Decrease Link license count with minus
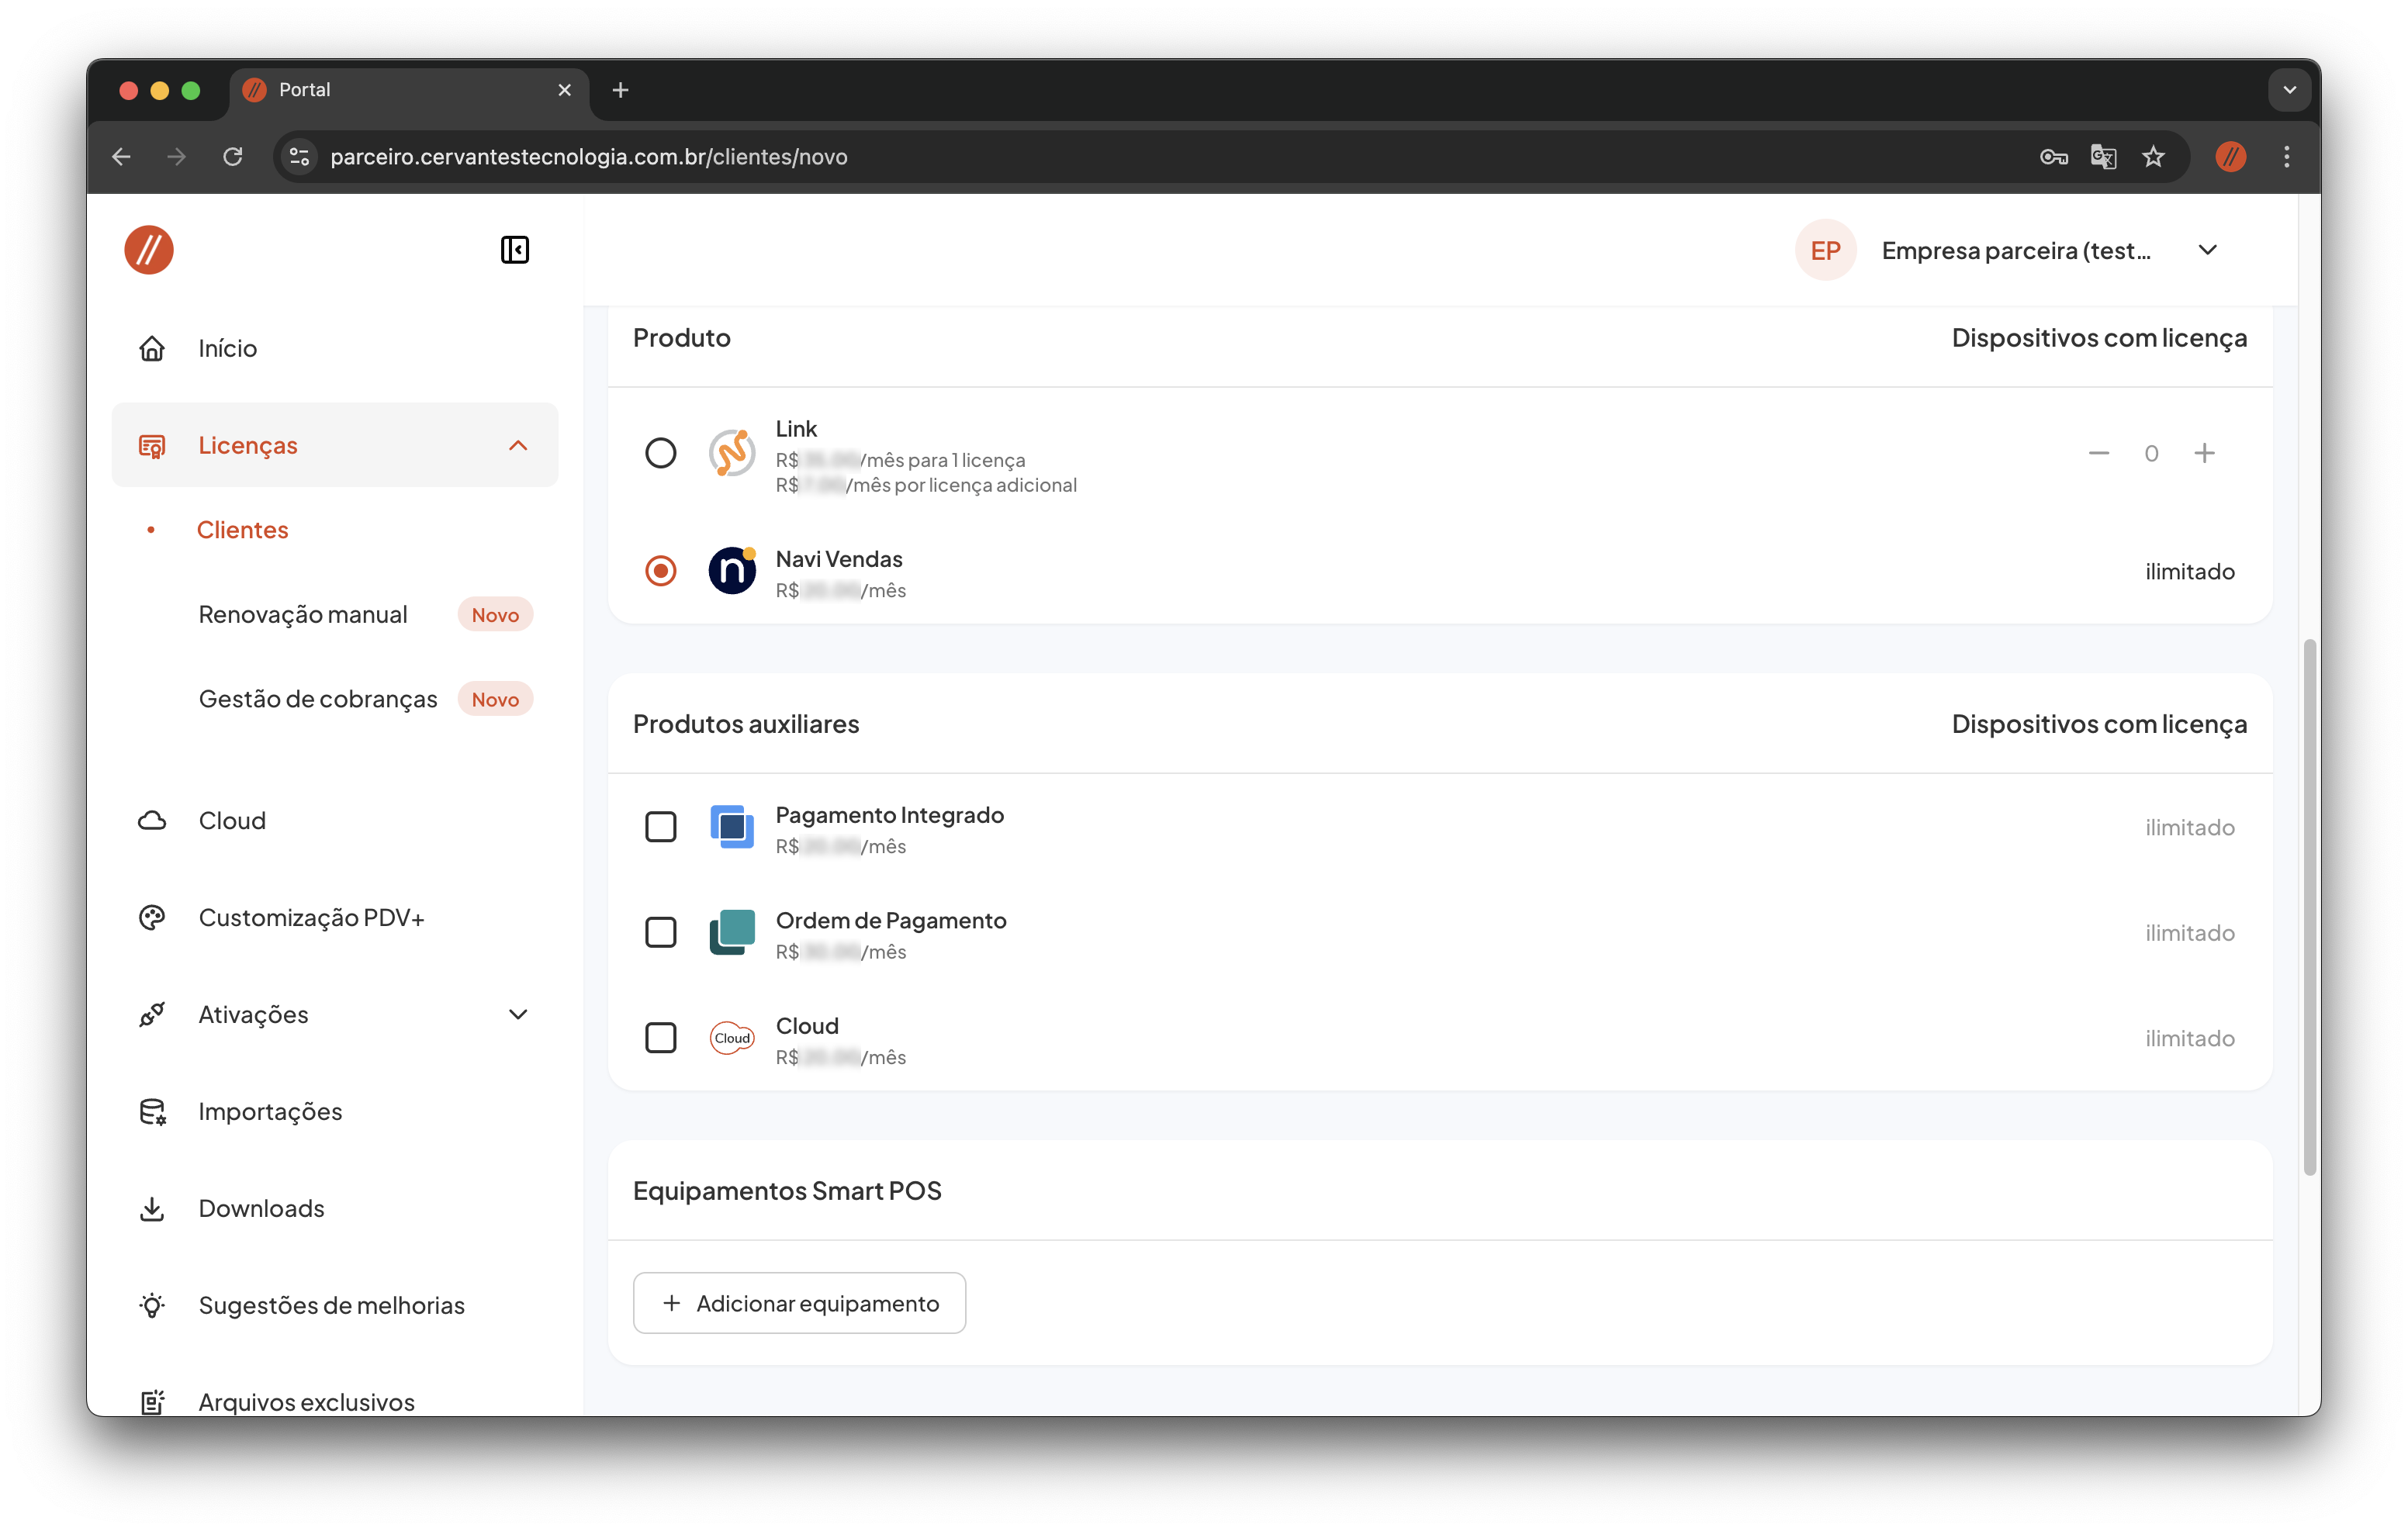2408x1531 pixels. (x=2099, y=454)
